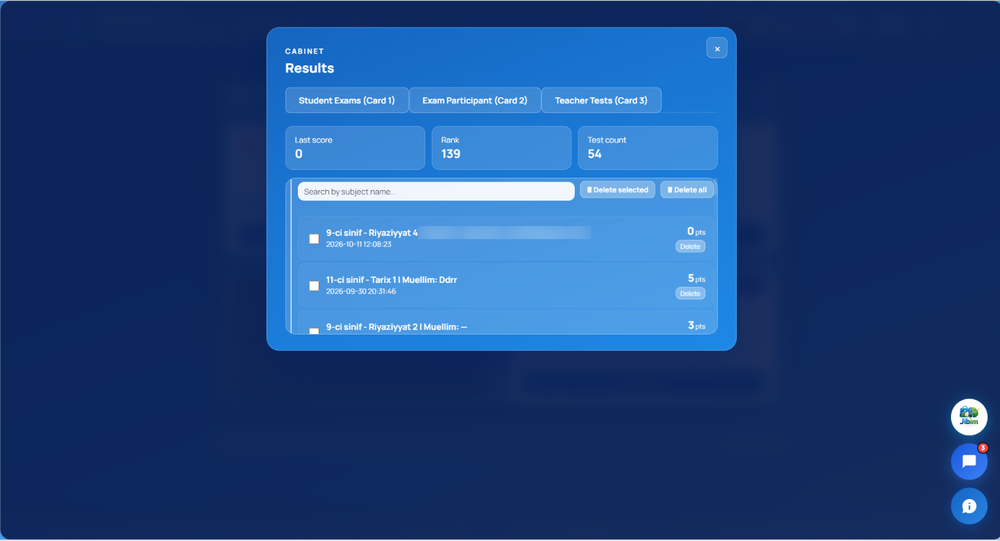Click the '5 pts' score value

(x=696, y=278)
